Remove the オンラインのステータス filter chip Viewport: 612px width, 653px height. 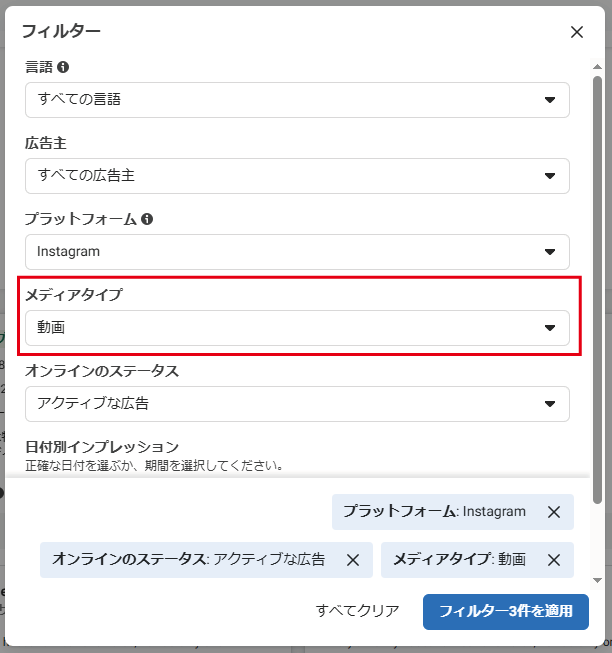click(353, 560)
